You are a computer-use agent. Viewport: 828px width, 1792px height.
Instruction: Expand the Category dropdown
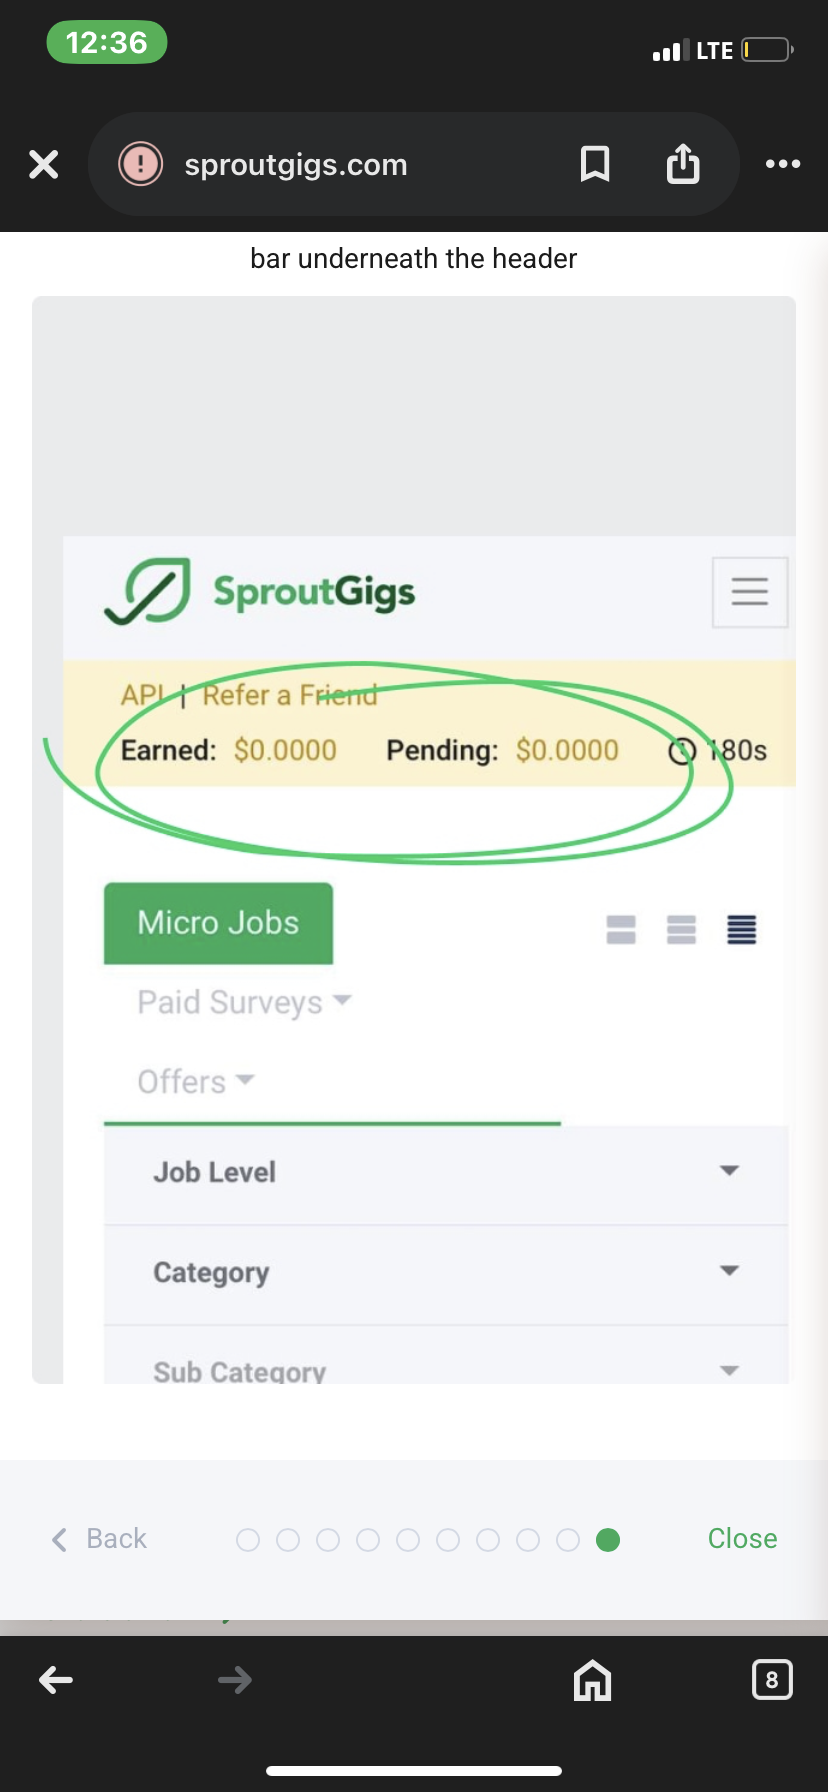(446, 1273)
